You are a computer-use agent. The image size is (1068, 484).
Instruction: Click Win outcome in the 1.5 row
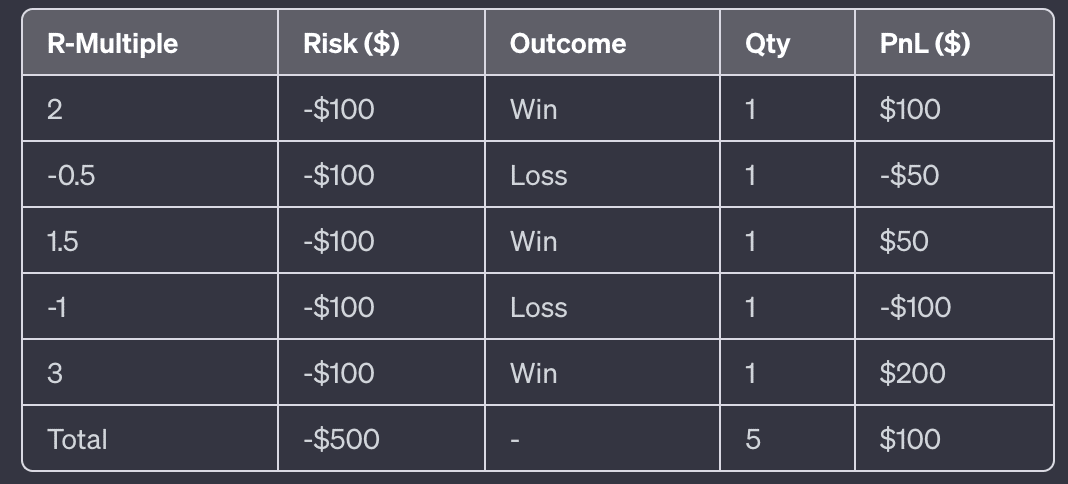[533, 242]
